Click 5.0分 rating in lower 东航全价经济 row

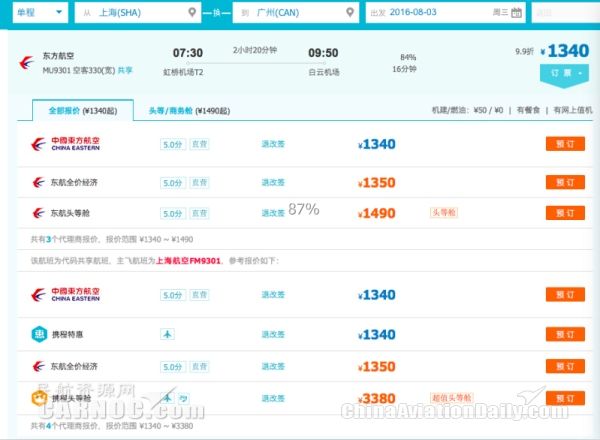click(x=173, y=367)
